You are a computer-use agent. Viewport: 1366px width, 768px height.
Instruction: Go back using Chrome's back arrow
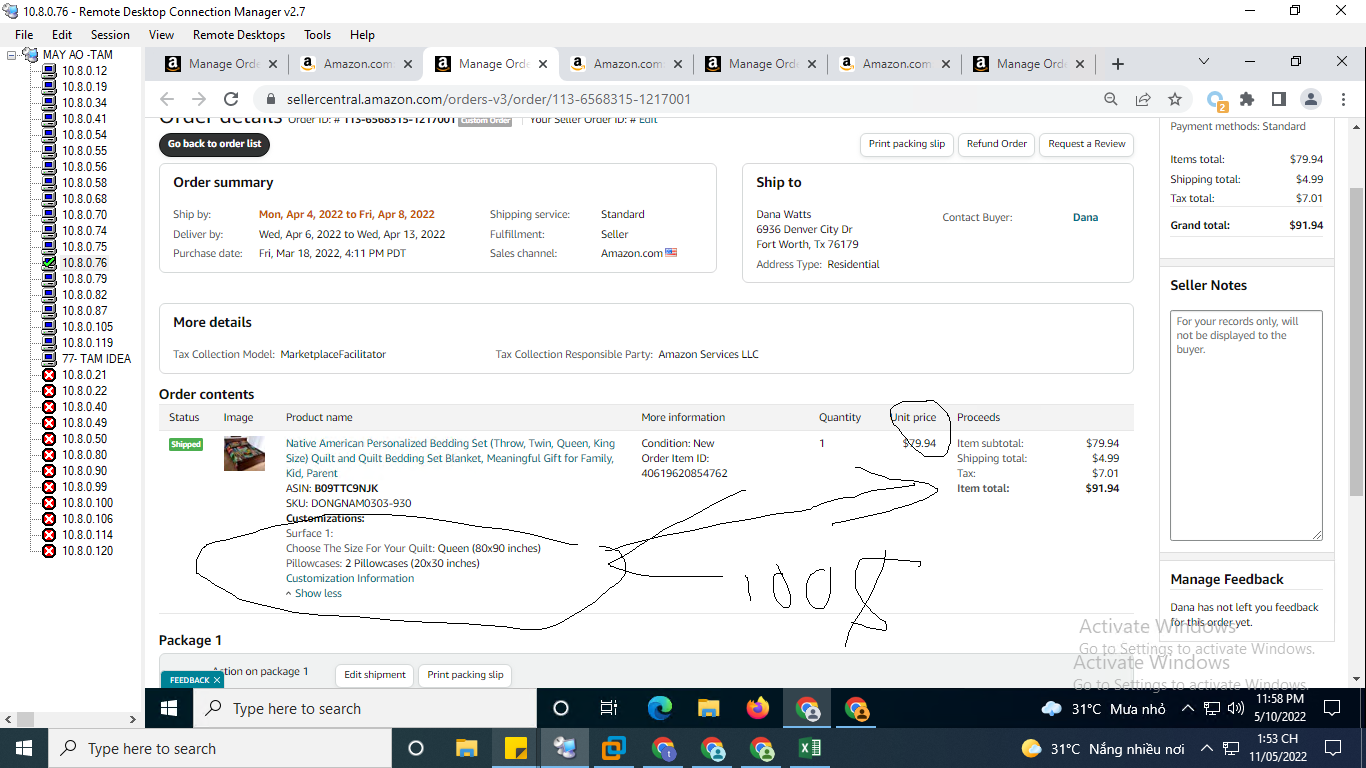click(167, 99)
